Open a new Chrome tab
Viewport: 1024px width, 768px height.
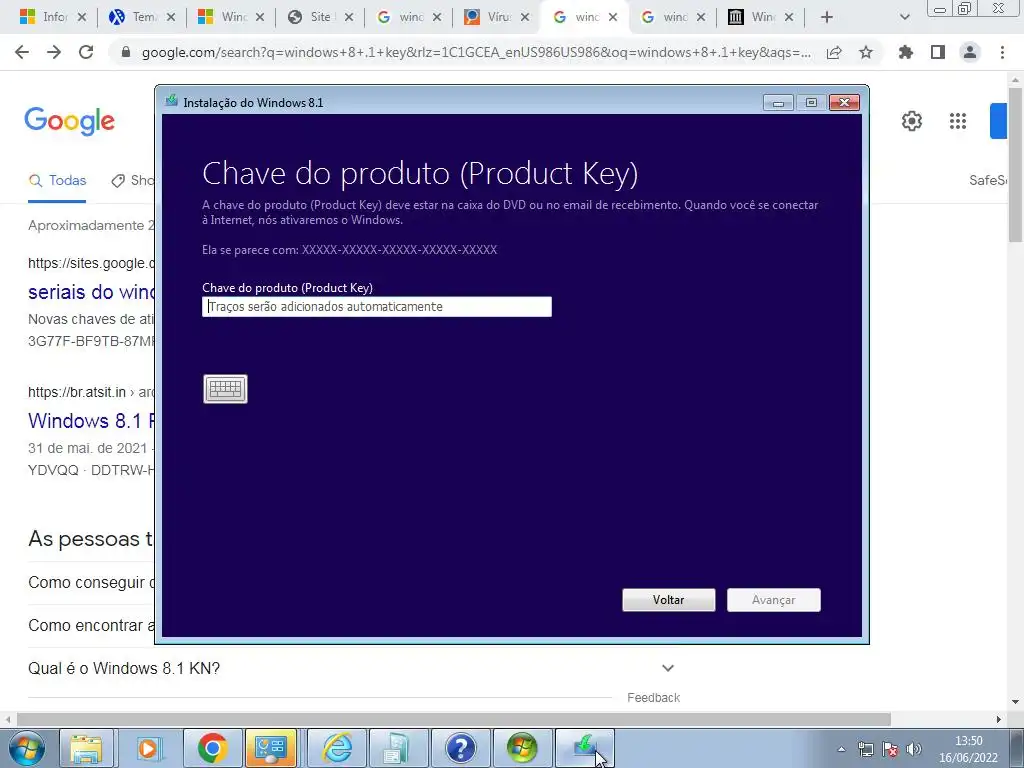[x=827, y=17]
